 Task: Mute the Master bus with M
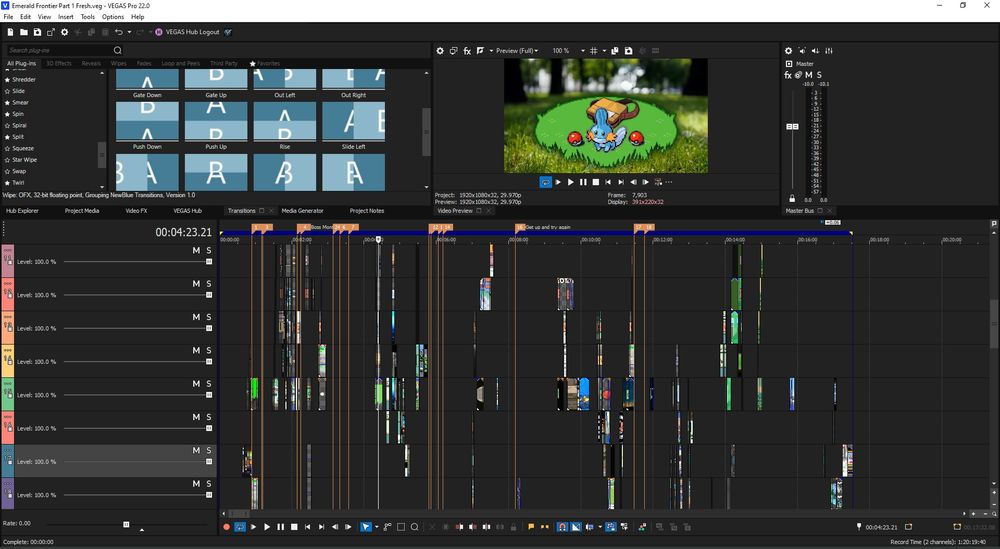(809, 75)
